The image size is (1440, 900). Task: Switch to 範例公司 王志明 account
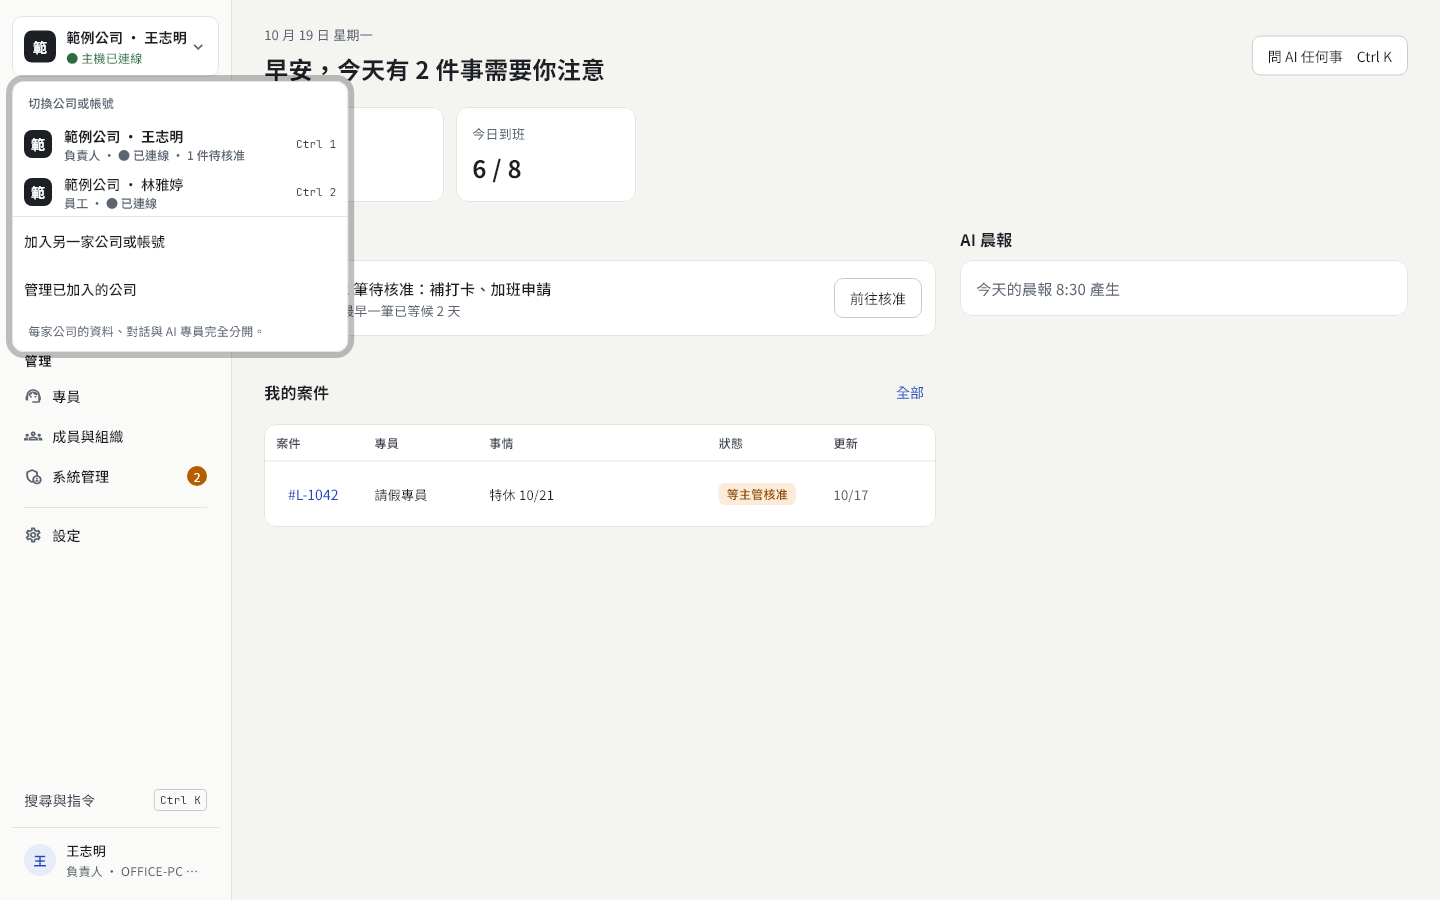click(180, 145)
